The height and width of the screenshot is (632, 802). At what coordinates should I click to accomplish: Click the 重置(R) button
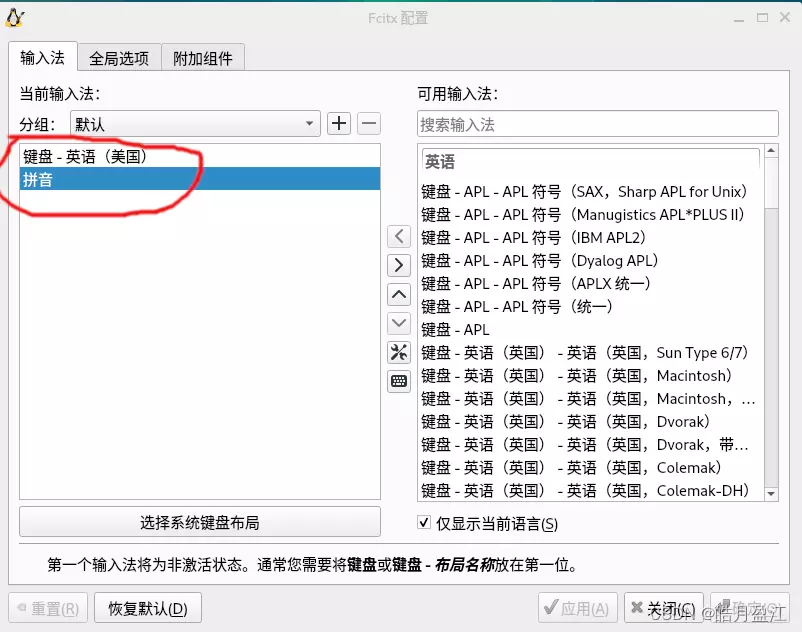(x=48, y=608)
